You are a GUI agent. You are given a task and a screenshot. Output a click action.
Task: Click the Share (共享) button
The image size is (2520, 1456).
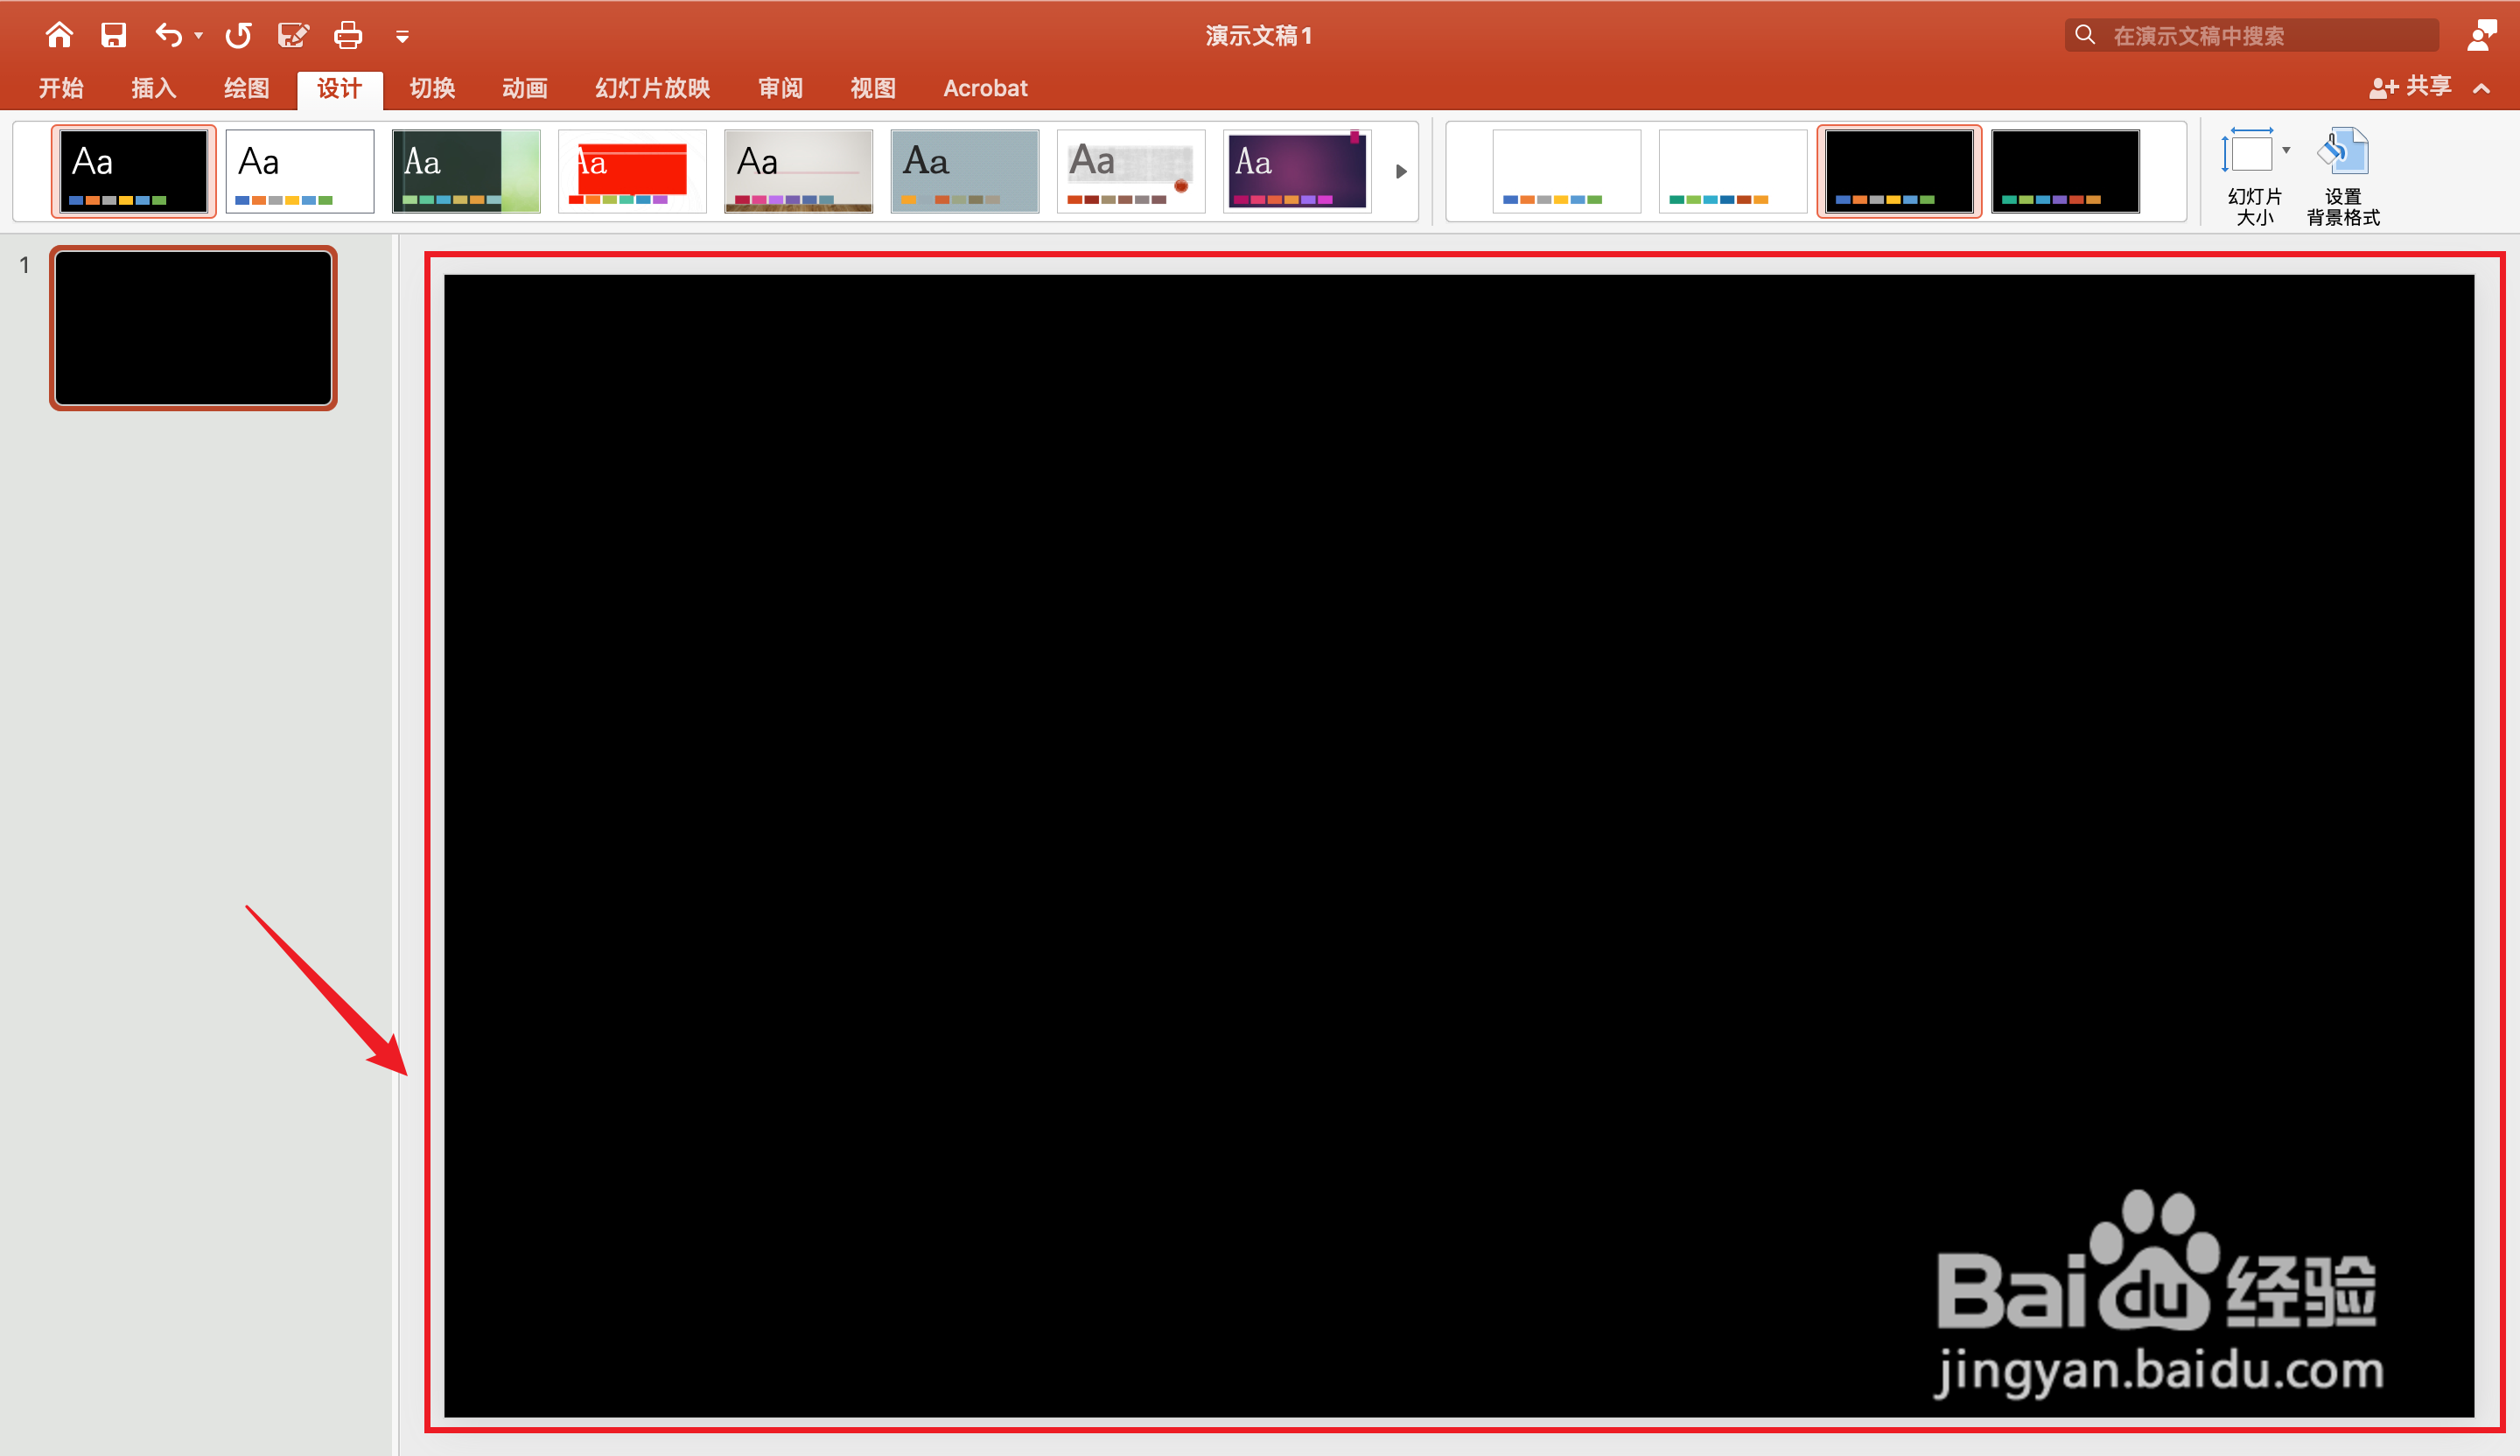point(2410,88)
